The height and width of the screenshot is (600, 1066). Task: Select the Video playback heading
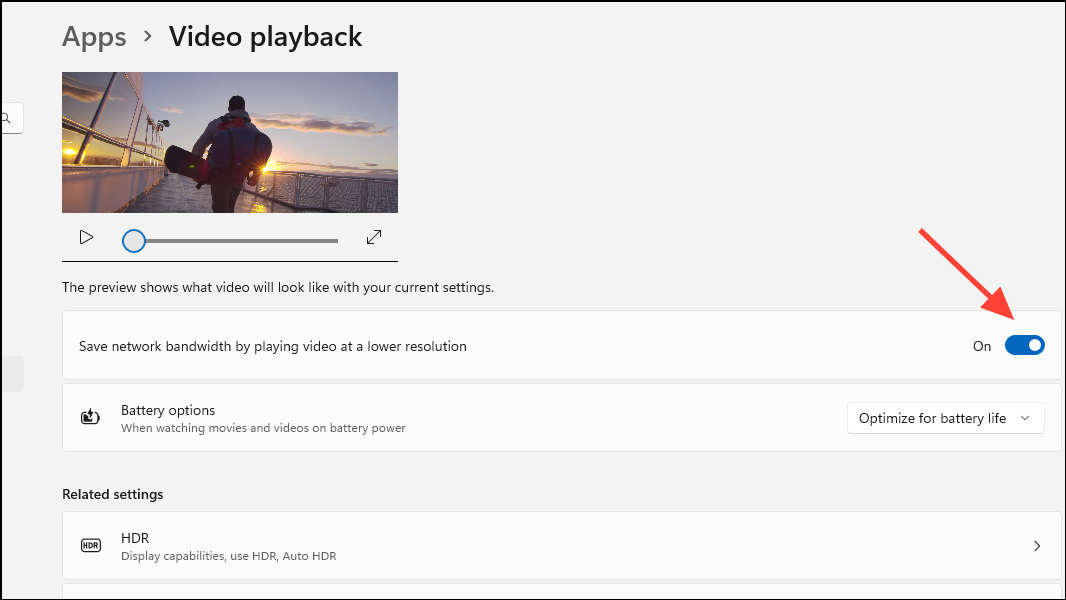pos(265,36)
